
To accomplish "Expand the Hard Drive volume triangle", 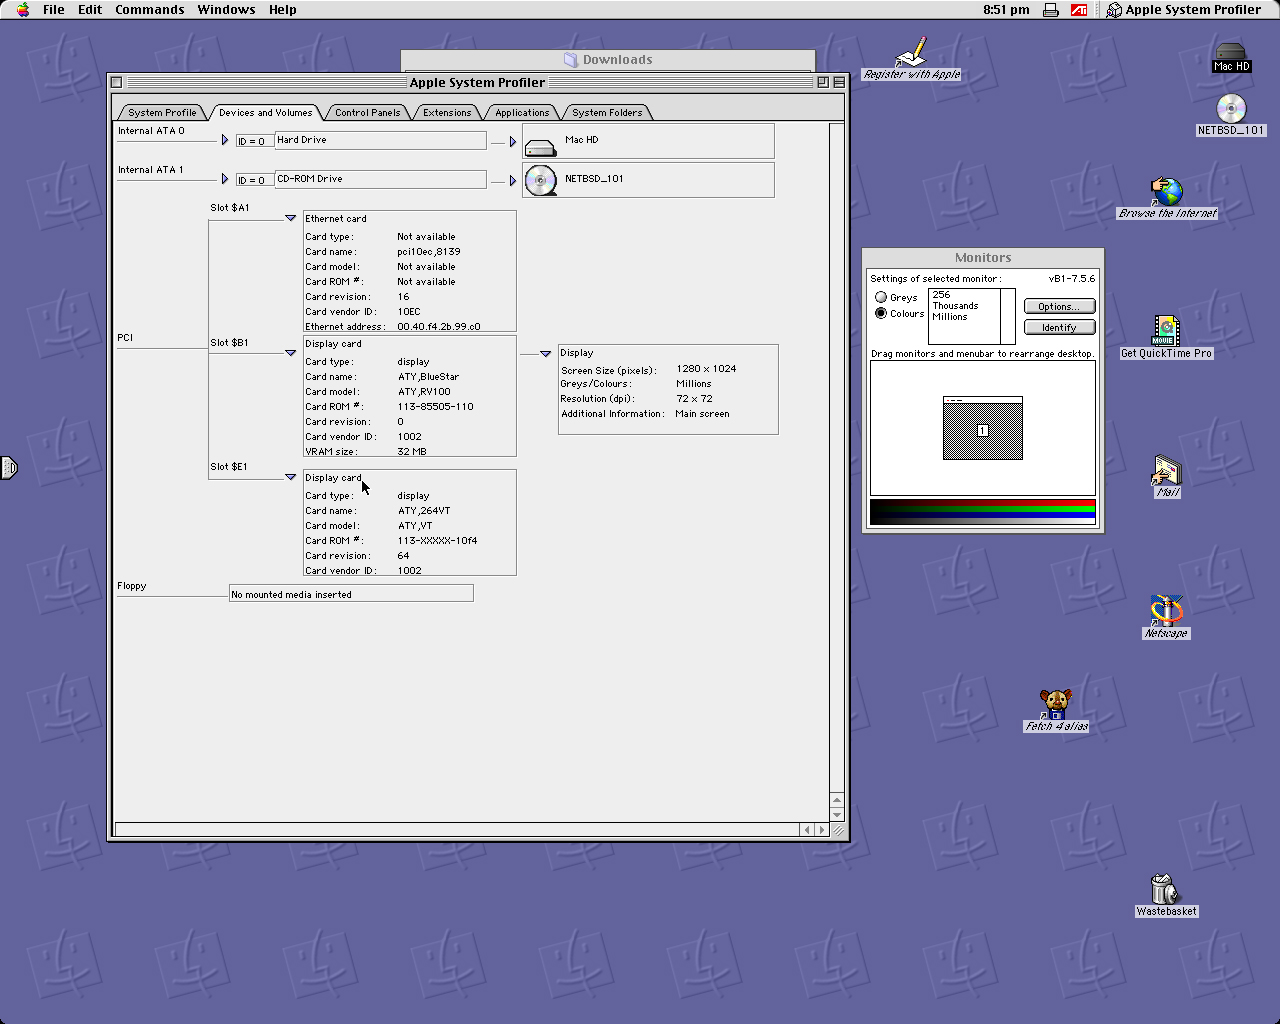I will [513, 142].
